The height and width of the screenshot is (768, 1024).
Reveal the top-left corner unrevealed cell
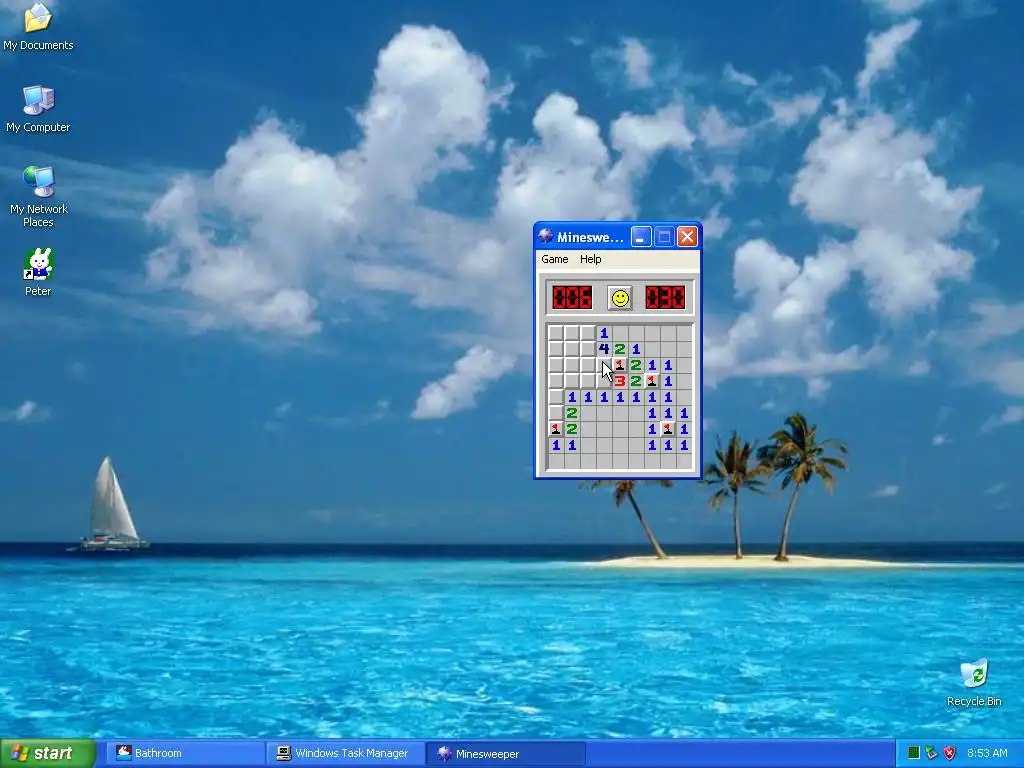point(556,333)
